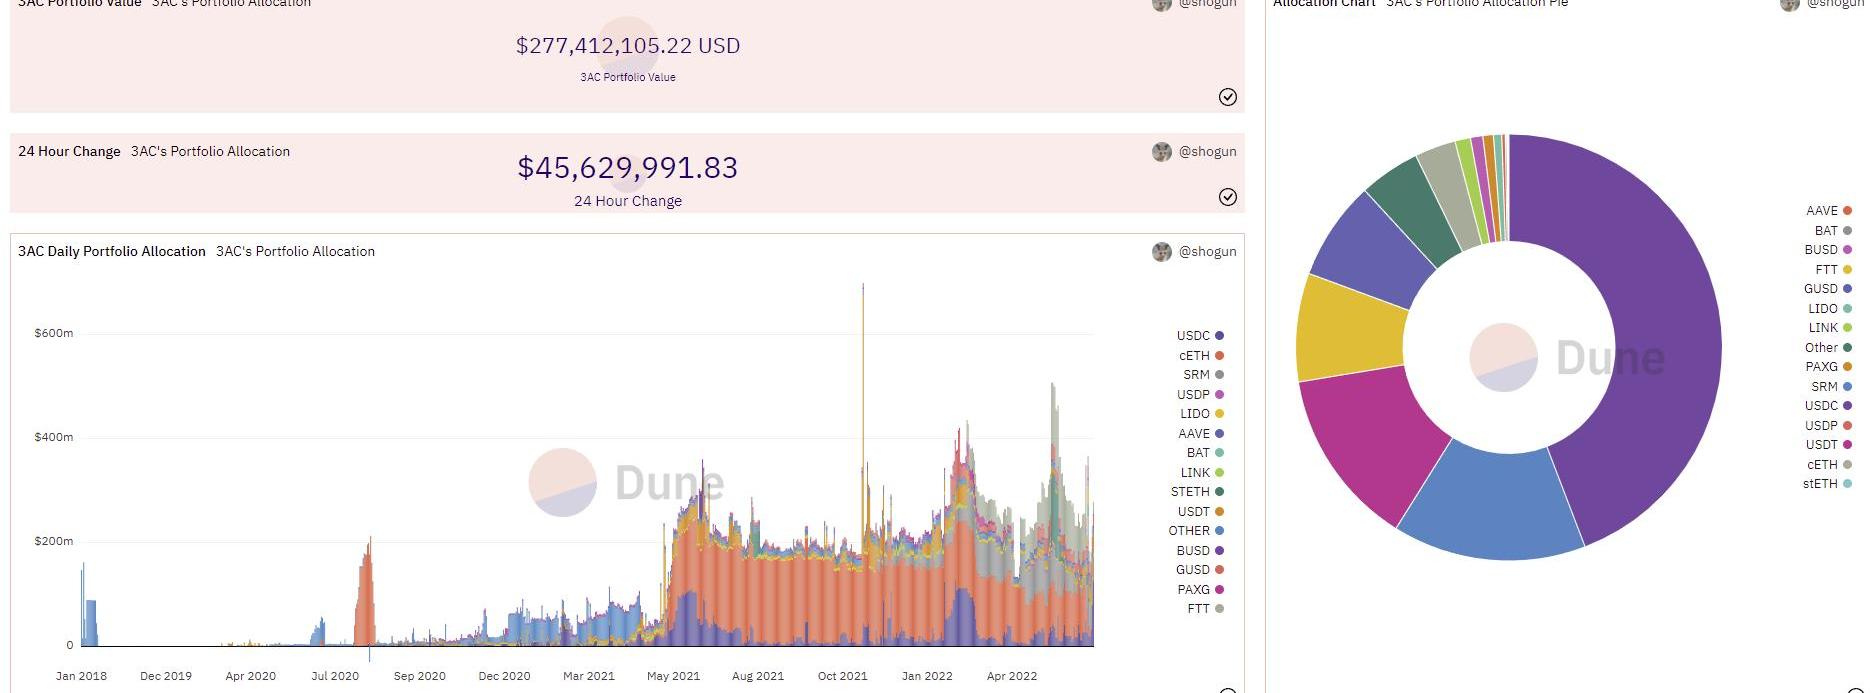Hide stETH in the allocation pie legend
Viewport: 1872px width, 693px height.
pyautogui.click(x=1827, y=484)
